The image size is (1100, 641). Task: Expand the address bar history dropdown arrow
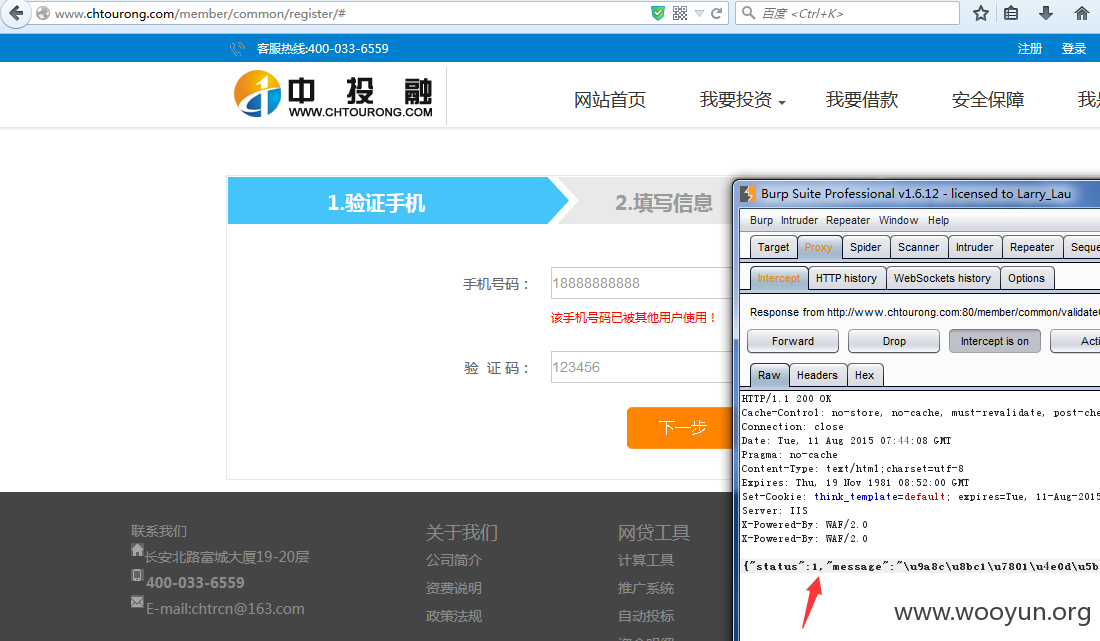699,13
